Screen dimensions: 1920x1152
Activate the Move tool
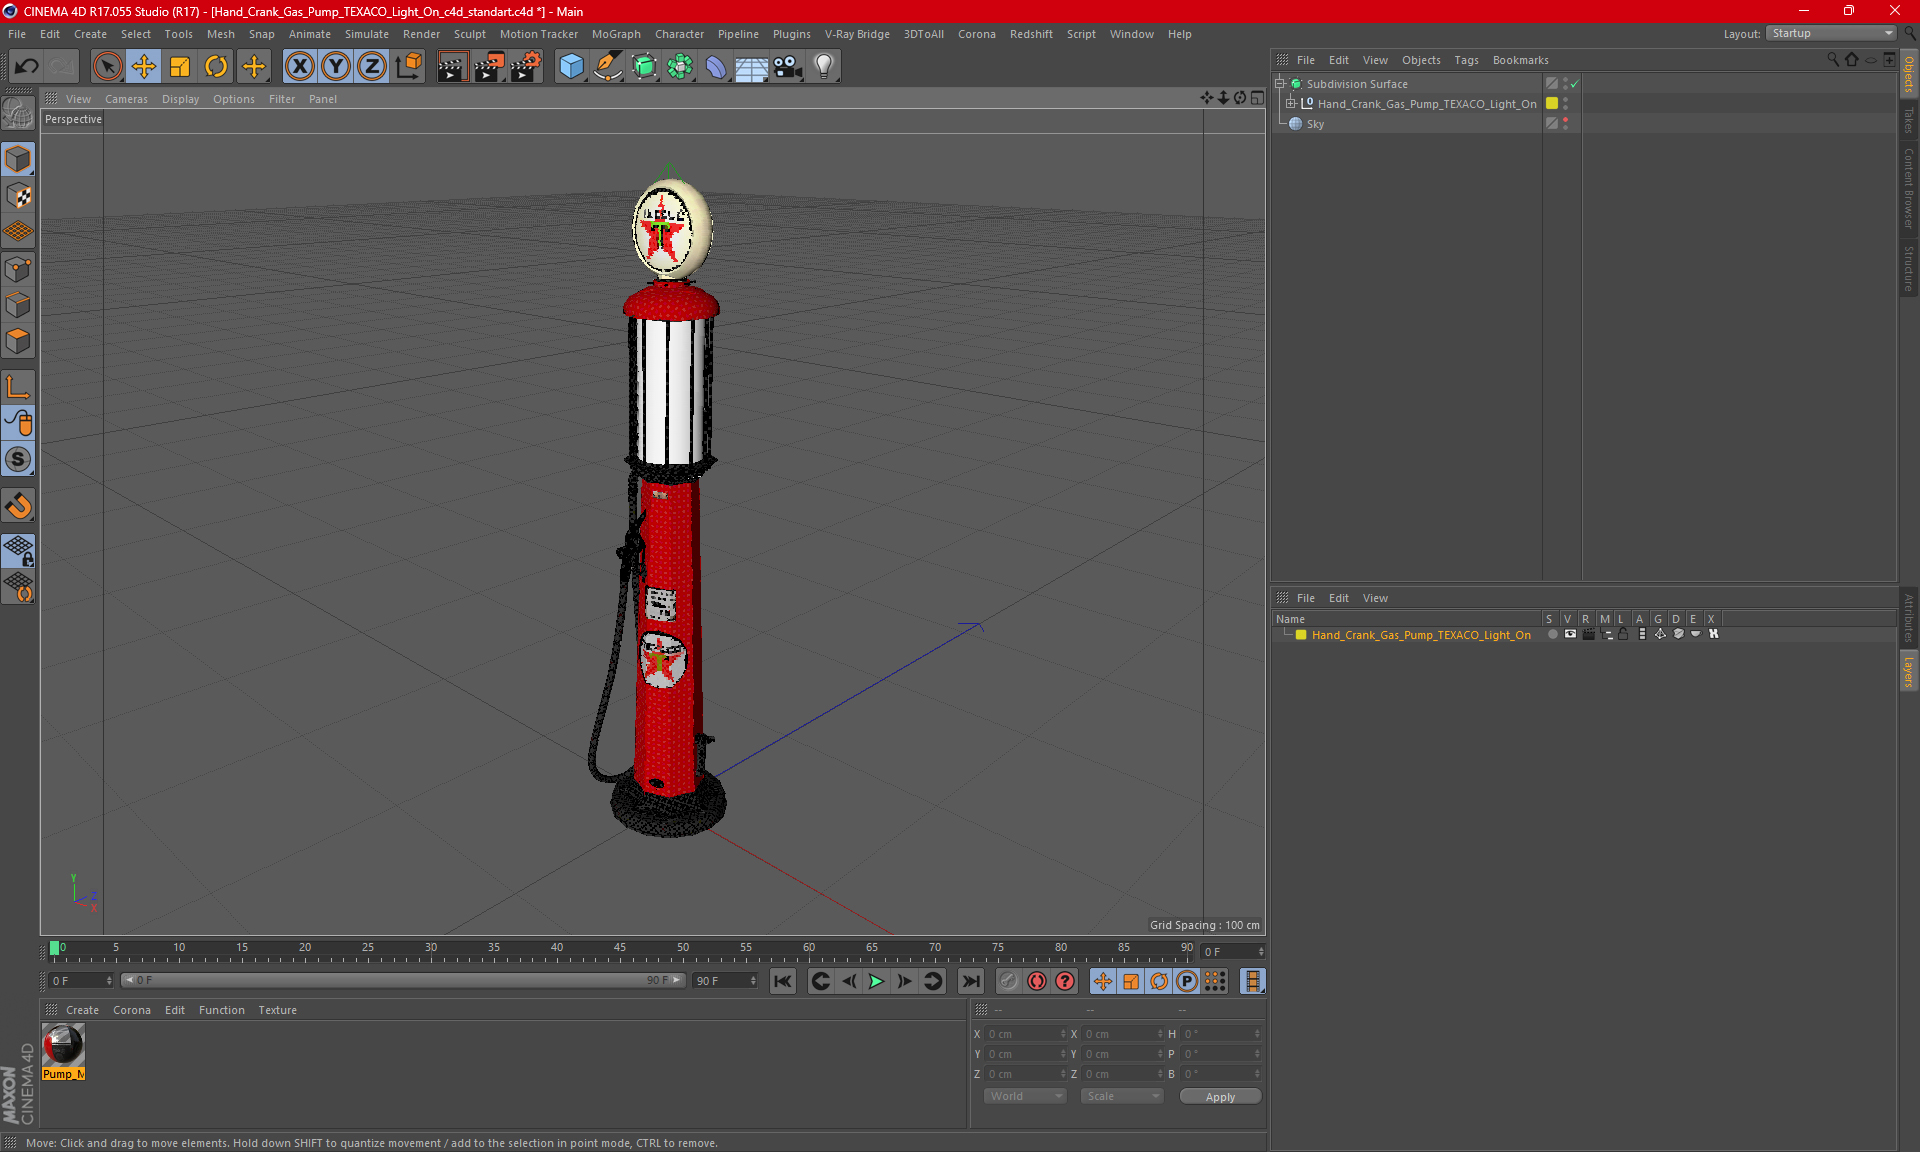coord(144,67)
